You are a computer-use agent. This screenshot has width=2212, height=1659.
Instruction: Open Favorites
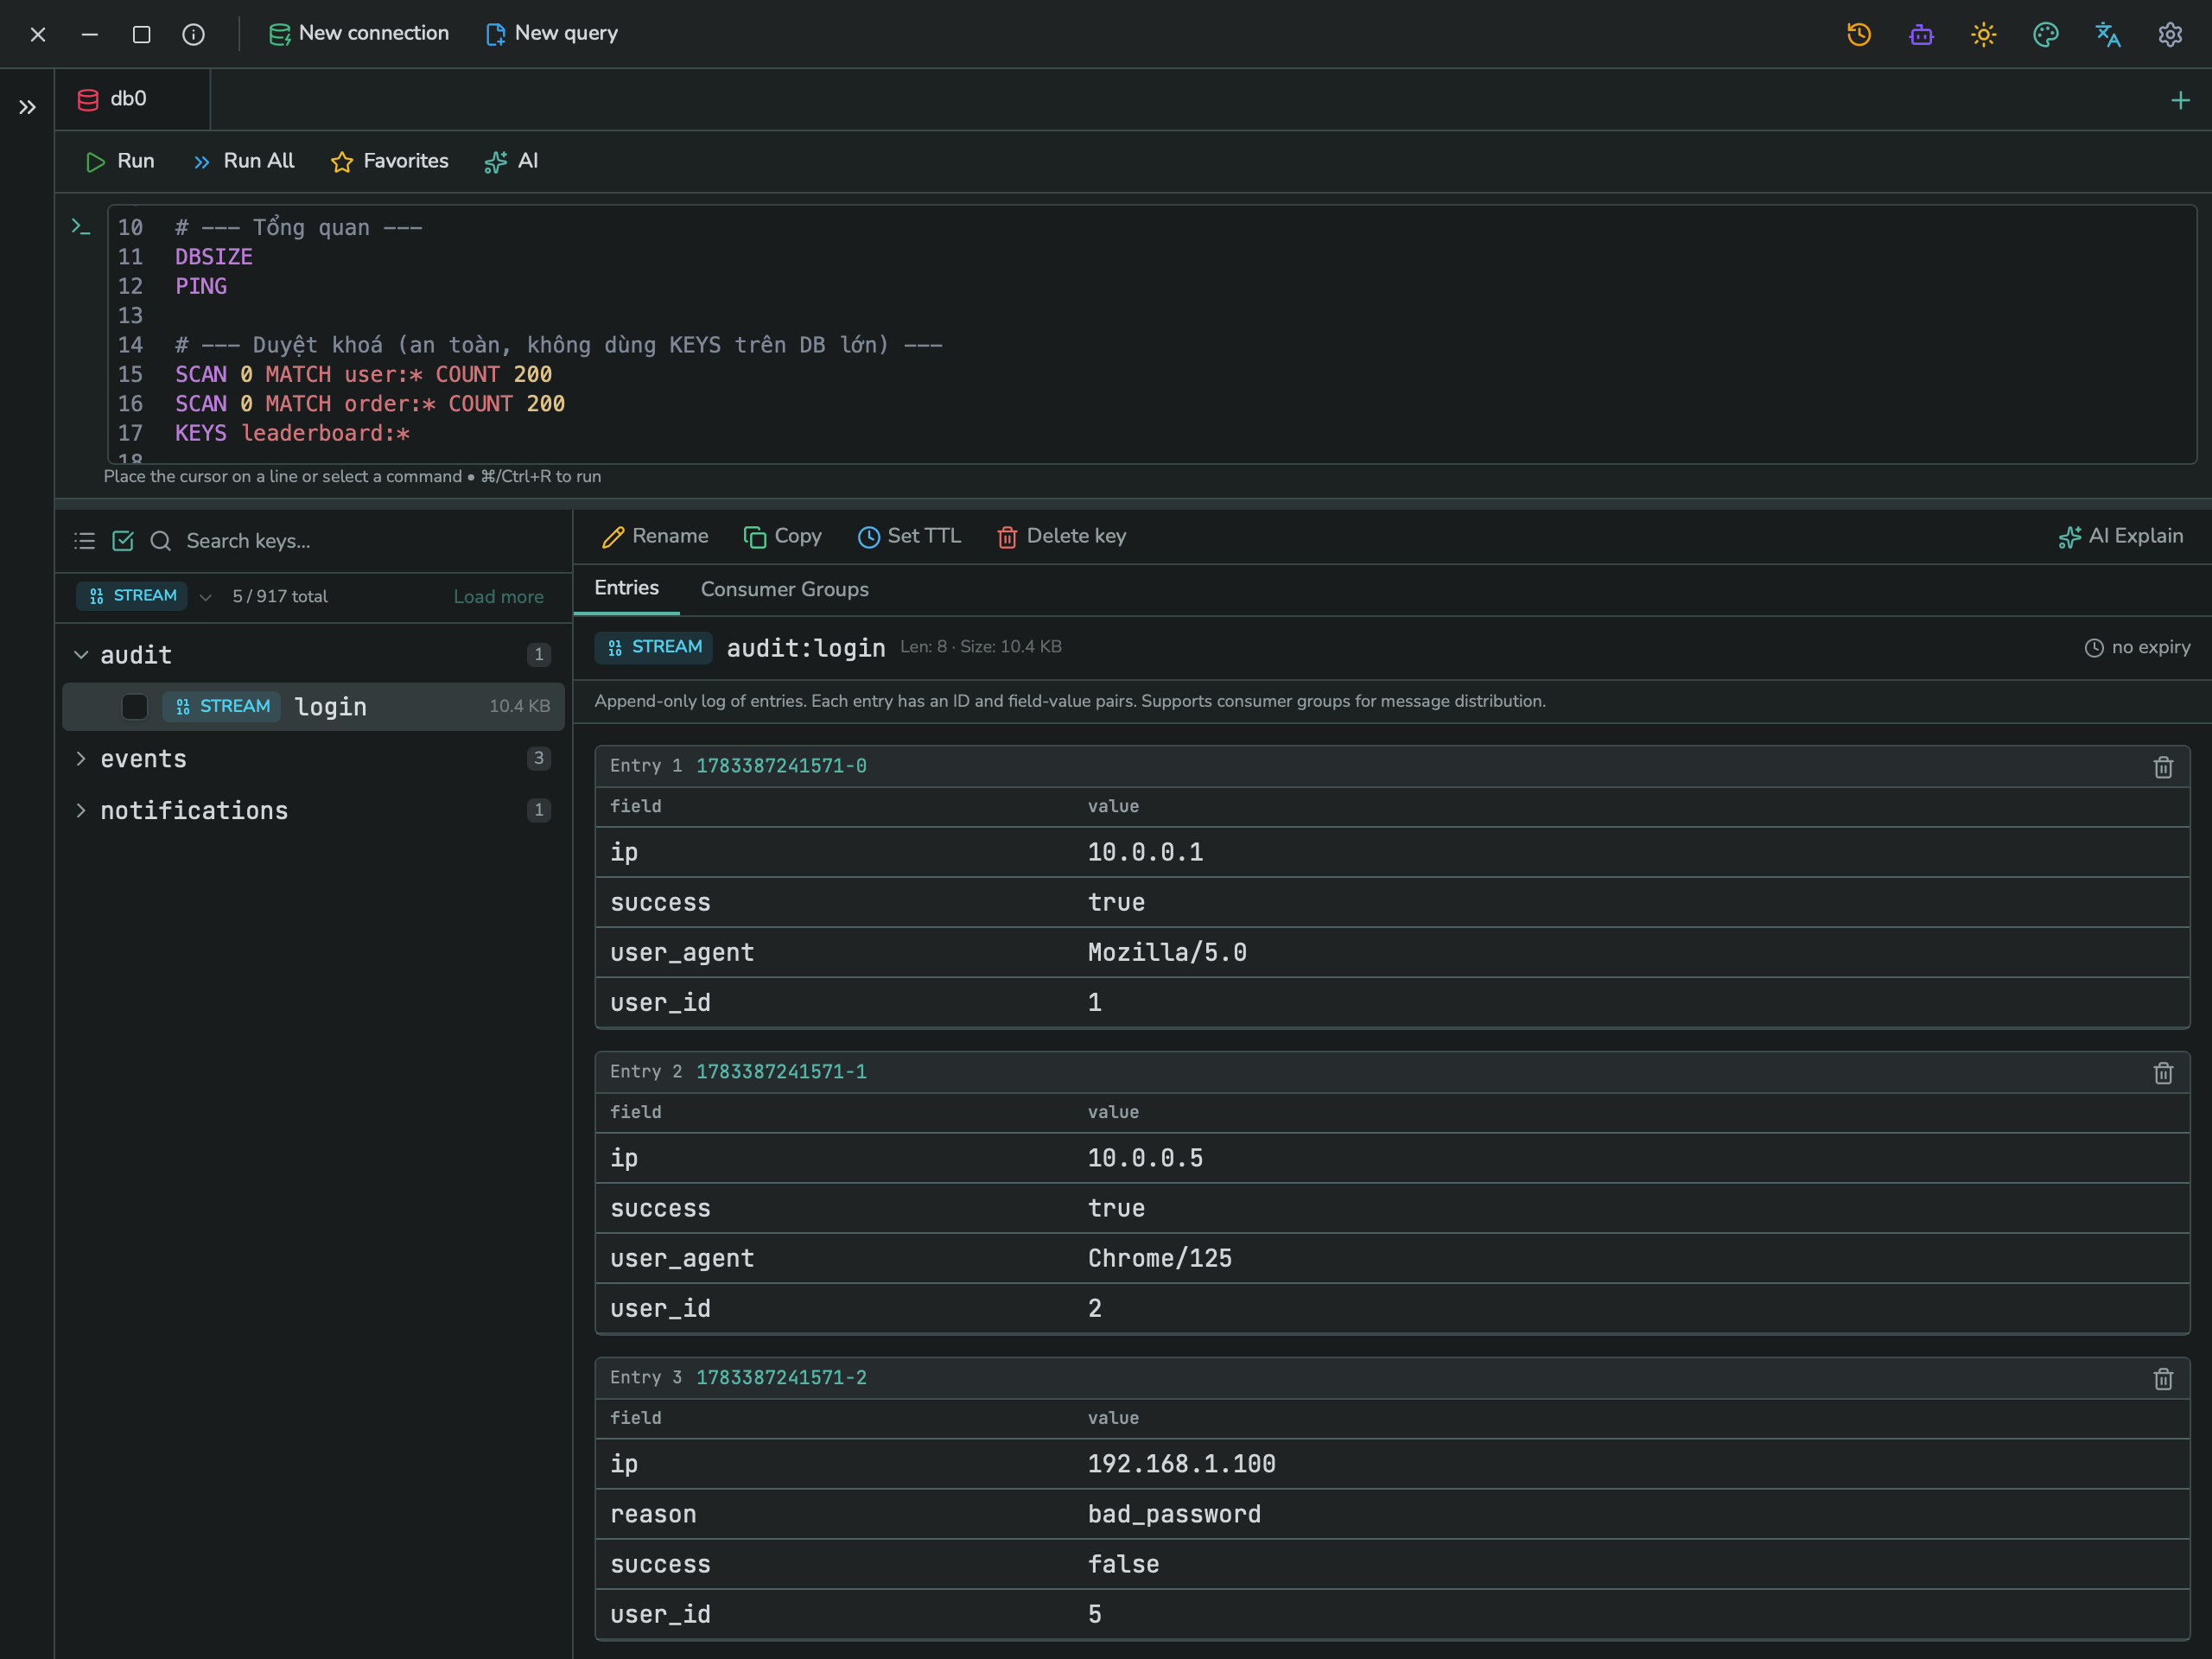[389, 161]
